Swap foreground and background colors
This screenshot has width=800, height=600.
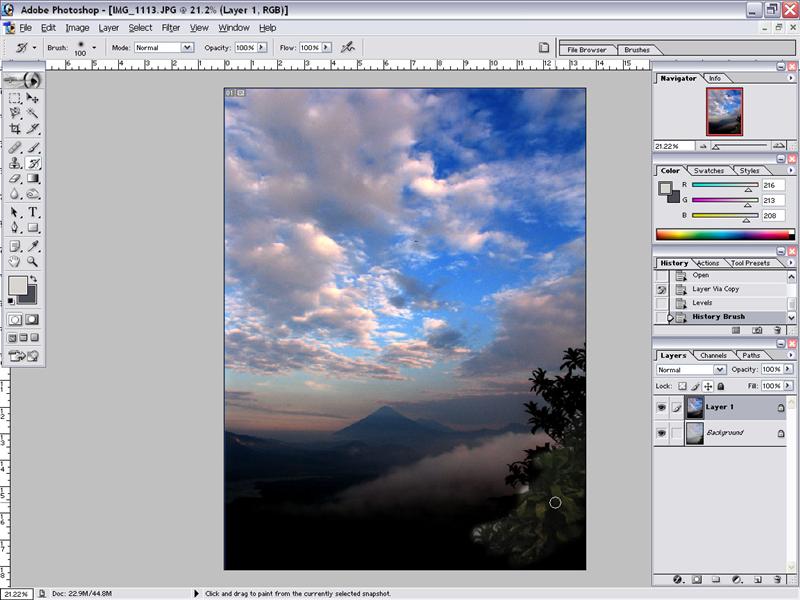34,279
